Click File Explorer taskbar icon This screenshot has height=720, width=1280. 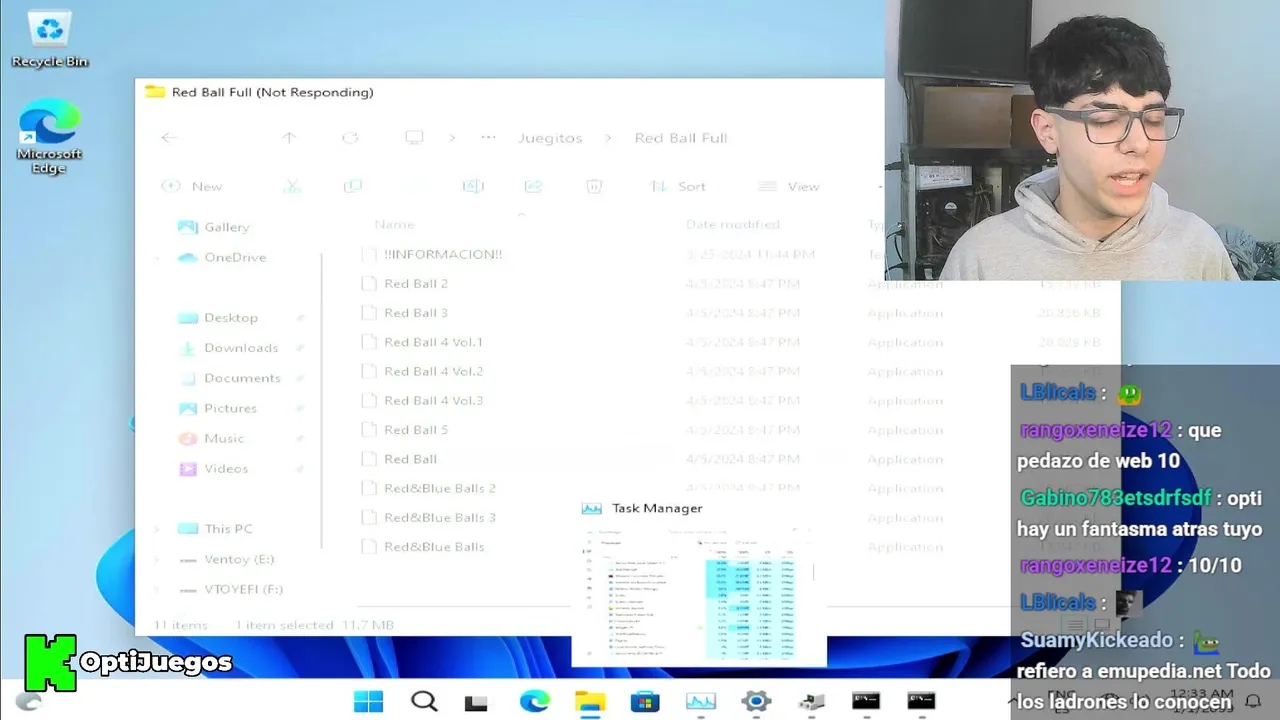[x=590, y=701]
